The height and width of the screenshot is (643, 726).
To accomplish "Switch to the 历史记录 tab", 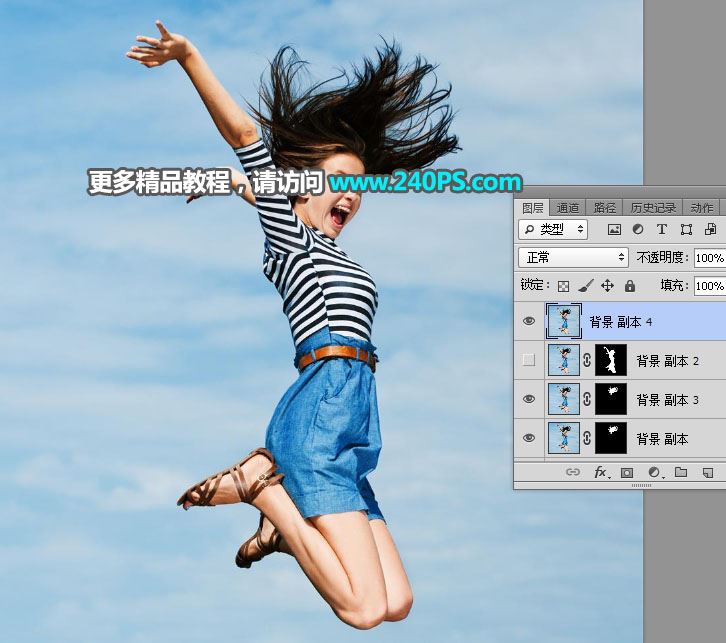I will [652, 208].
